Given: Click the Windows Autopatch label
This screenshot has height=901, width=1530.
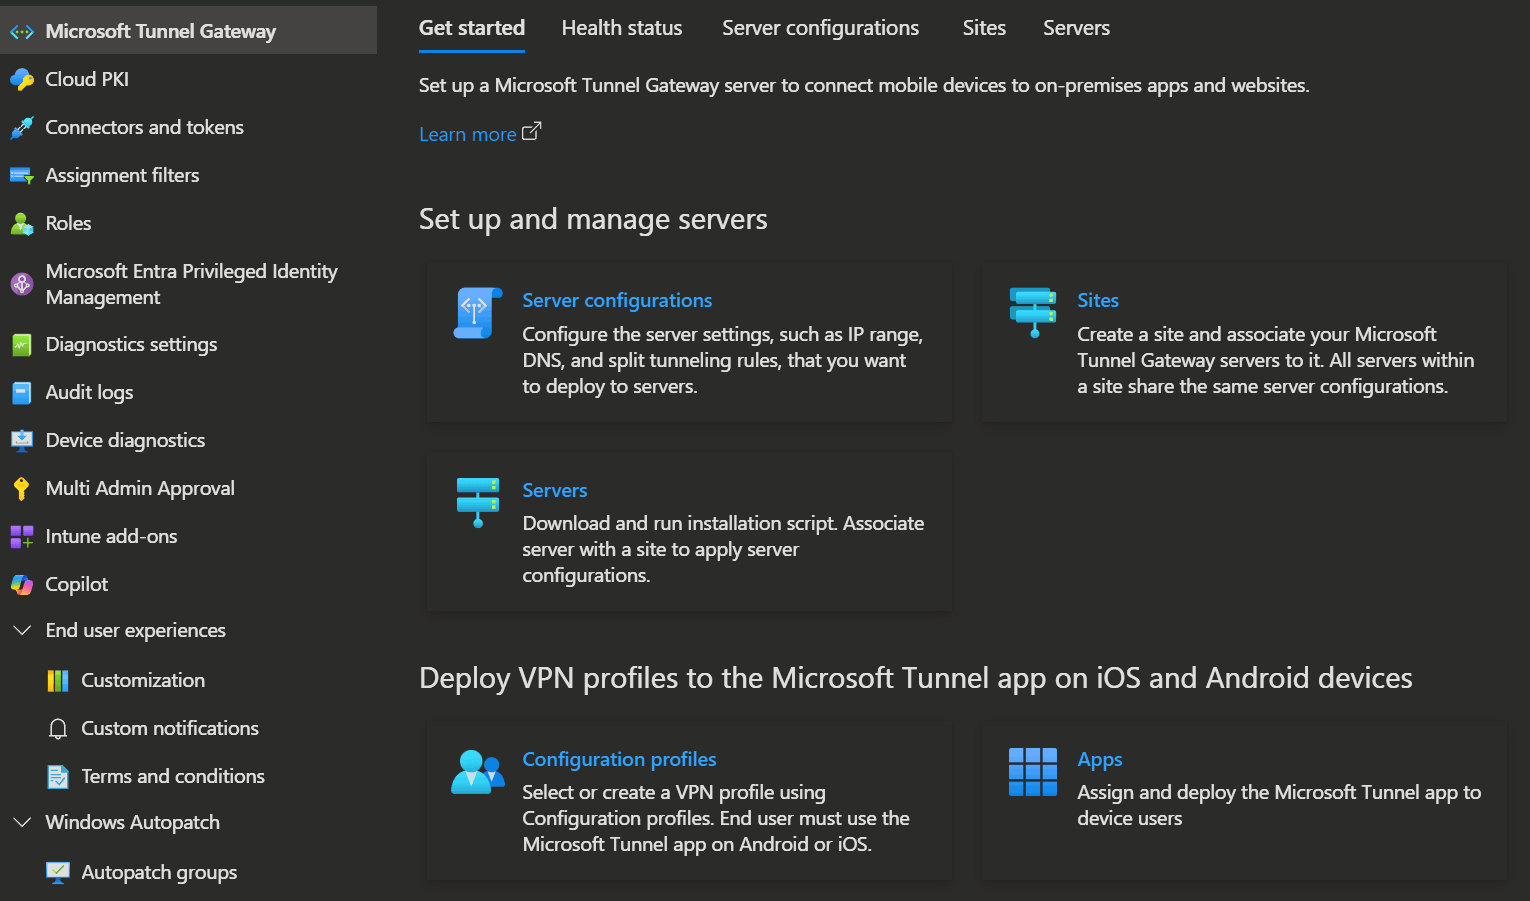Looking at the screenshot, I should [133, 823].
